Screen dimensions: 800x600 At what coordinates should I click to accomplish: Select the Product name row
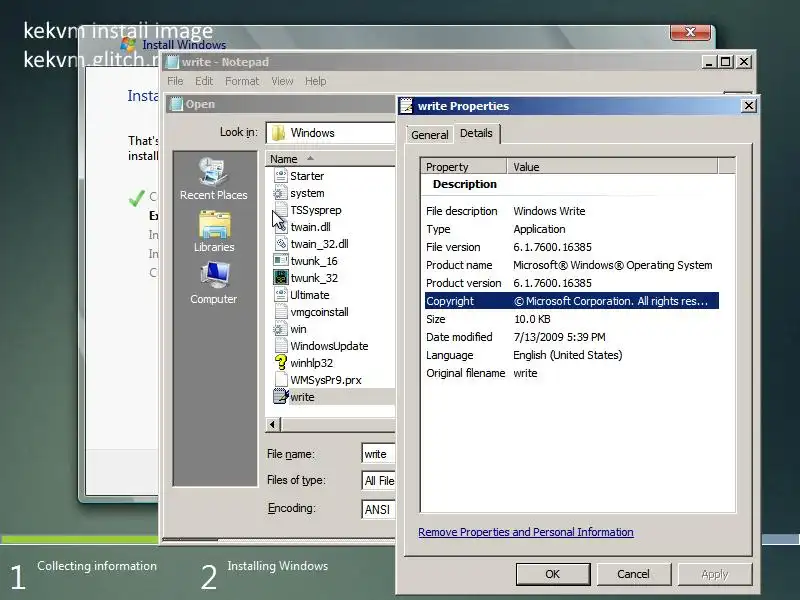(572, 265)
